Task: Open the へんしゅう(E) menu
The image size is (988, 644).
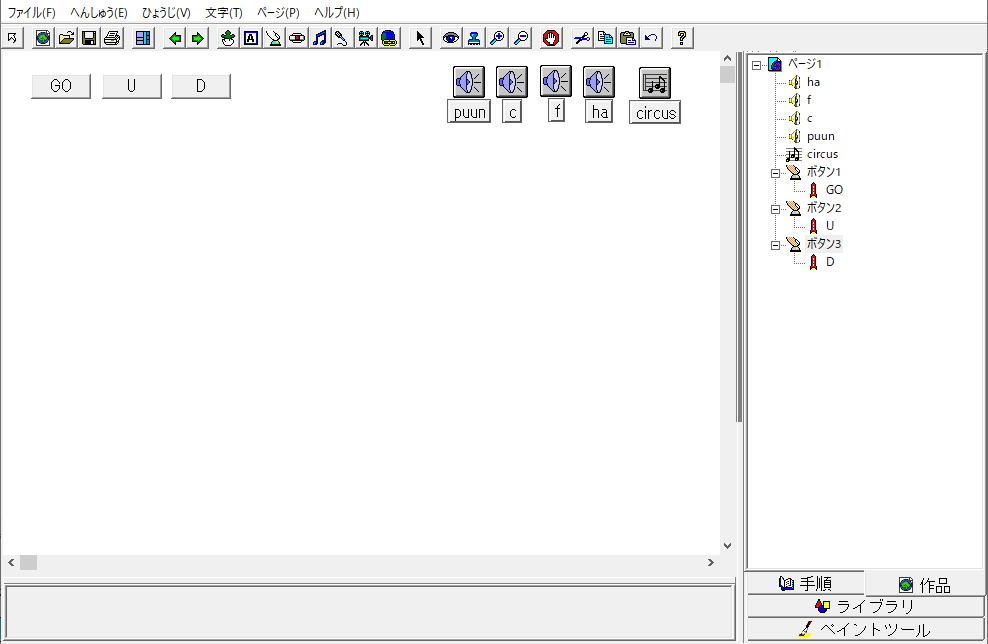Action: coord(98,13)
